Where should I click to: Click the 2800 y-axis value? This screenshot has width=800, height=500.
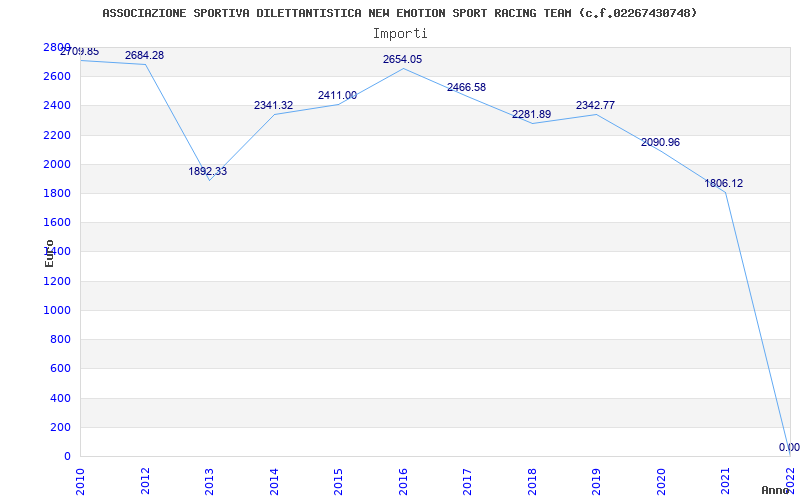pyautogui.click(x=57, y=47)
